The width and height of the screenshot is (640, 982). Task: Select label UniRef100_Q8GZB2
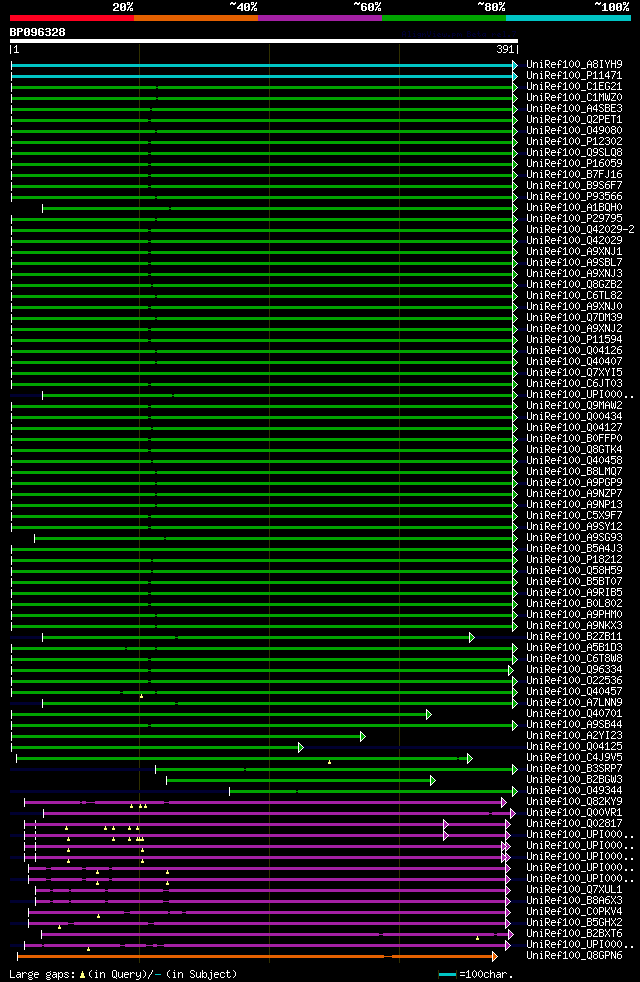[x=574, y=284]
